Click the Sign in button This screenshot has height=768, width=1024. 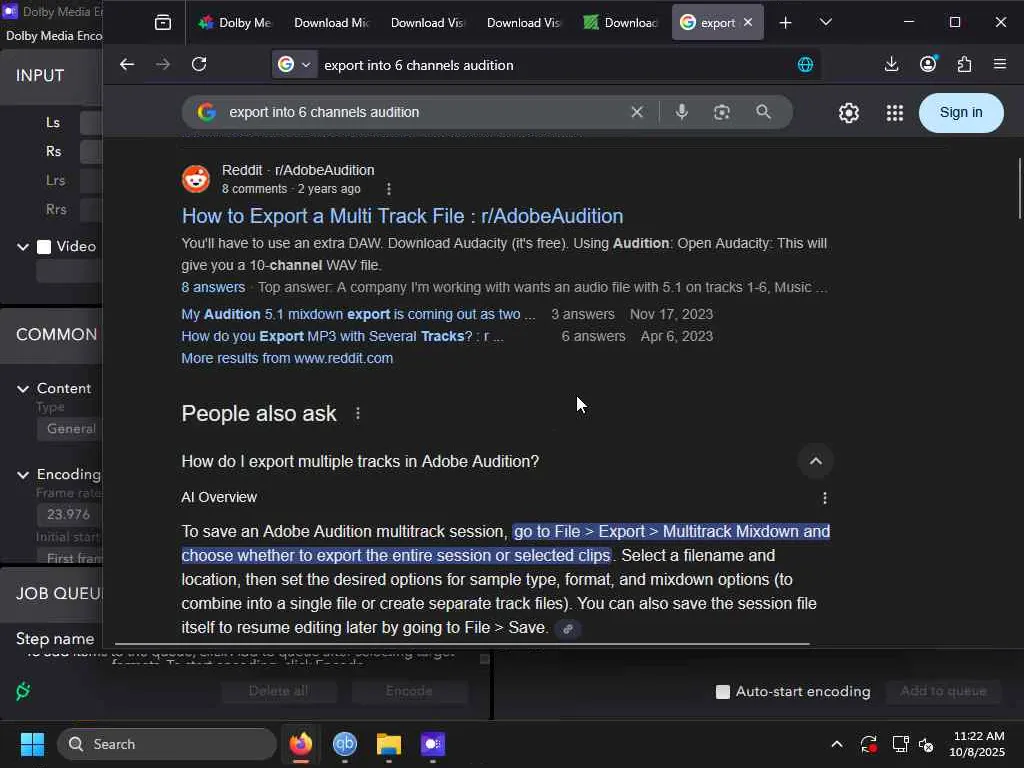961,112
